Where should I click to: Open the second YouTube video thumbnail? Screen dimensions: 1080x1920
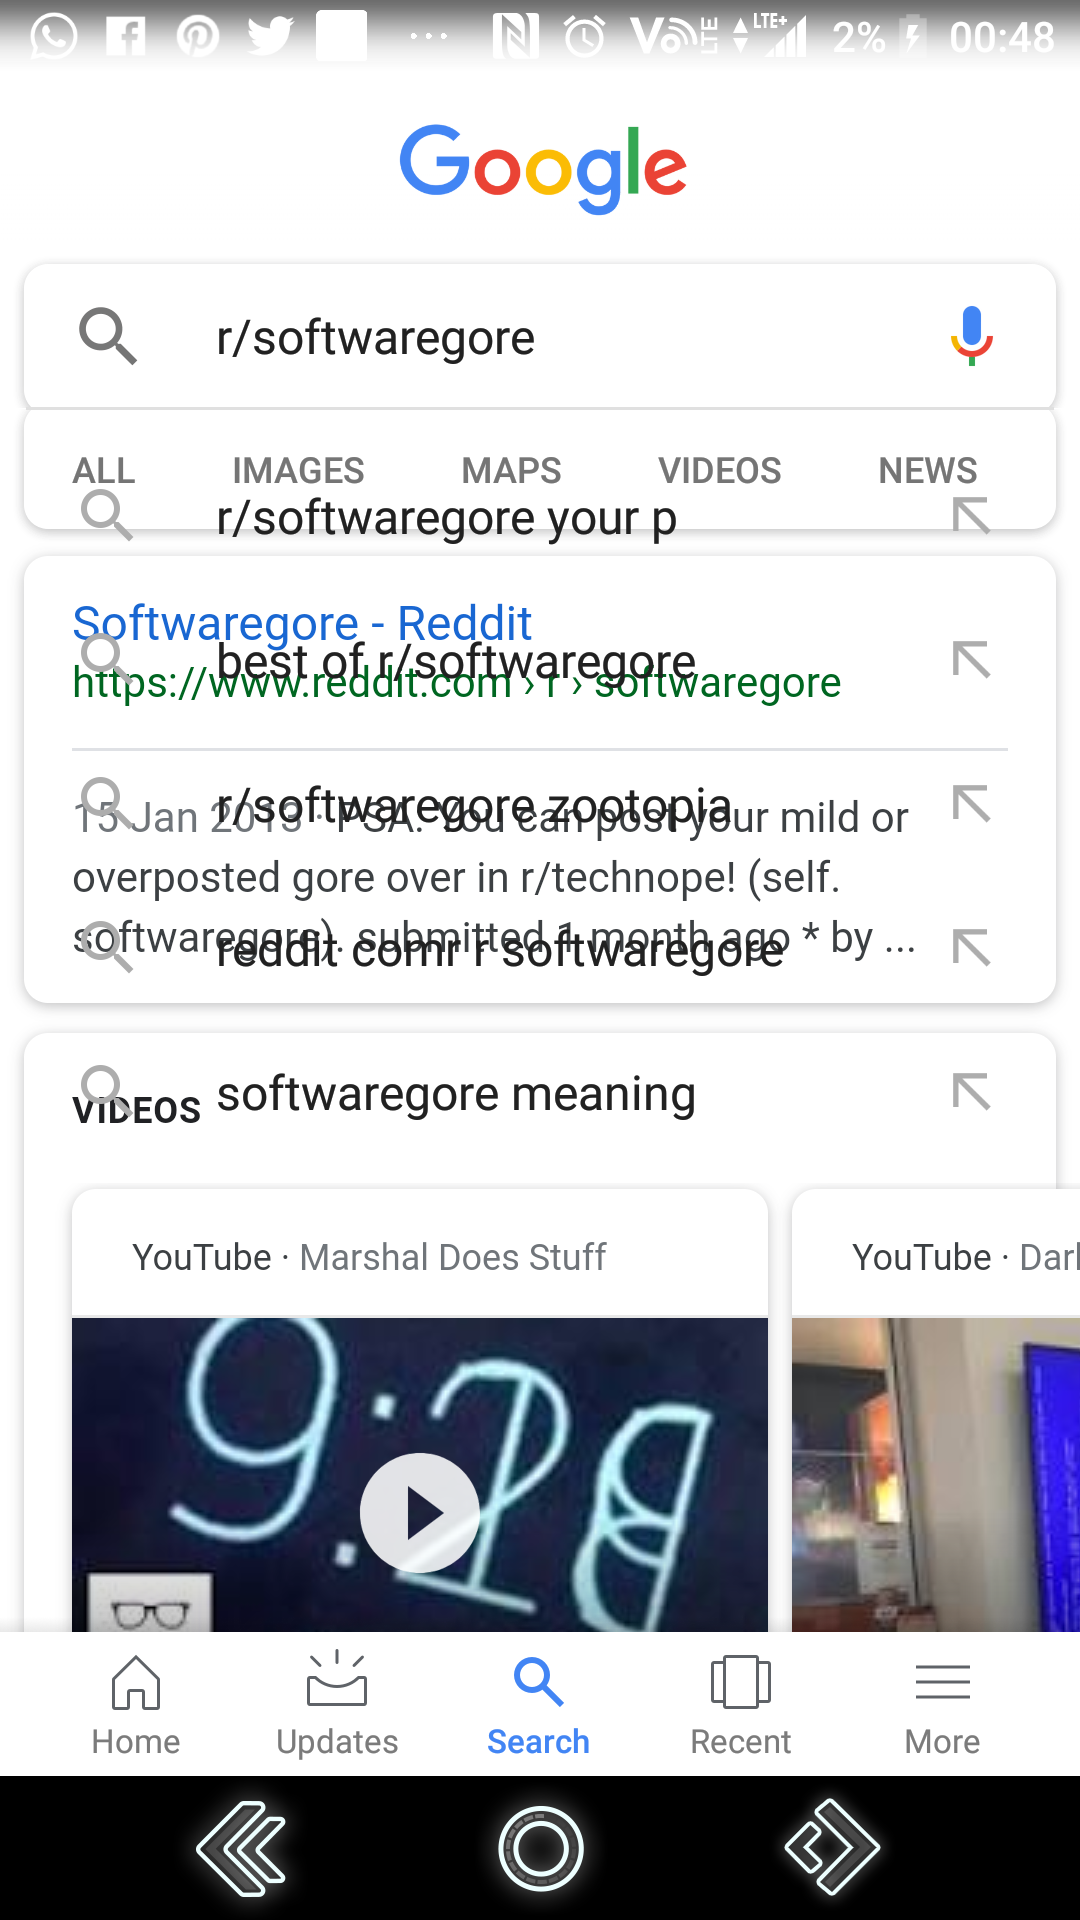click(936, 1474)
